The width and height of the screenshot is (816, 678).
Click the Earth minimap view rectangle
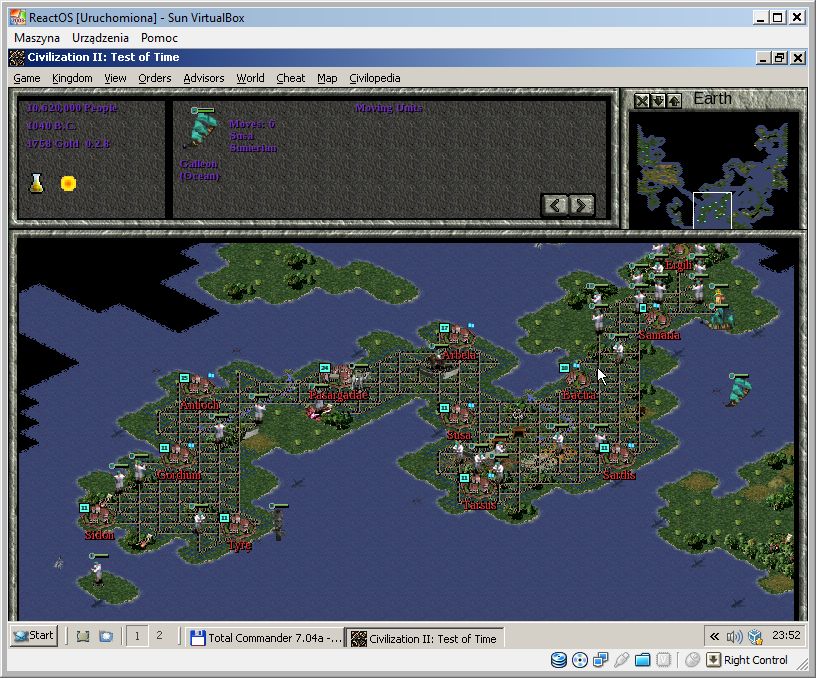[x=713, y=210]
